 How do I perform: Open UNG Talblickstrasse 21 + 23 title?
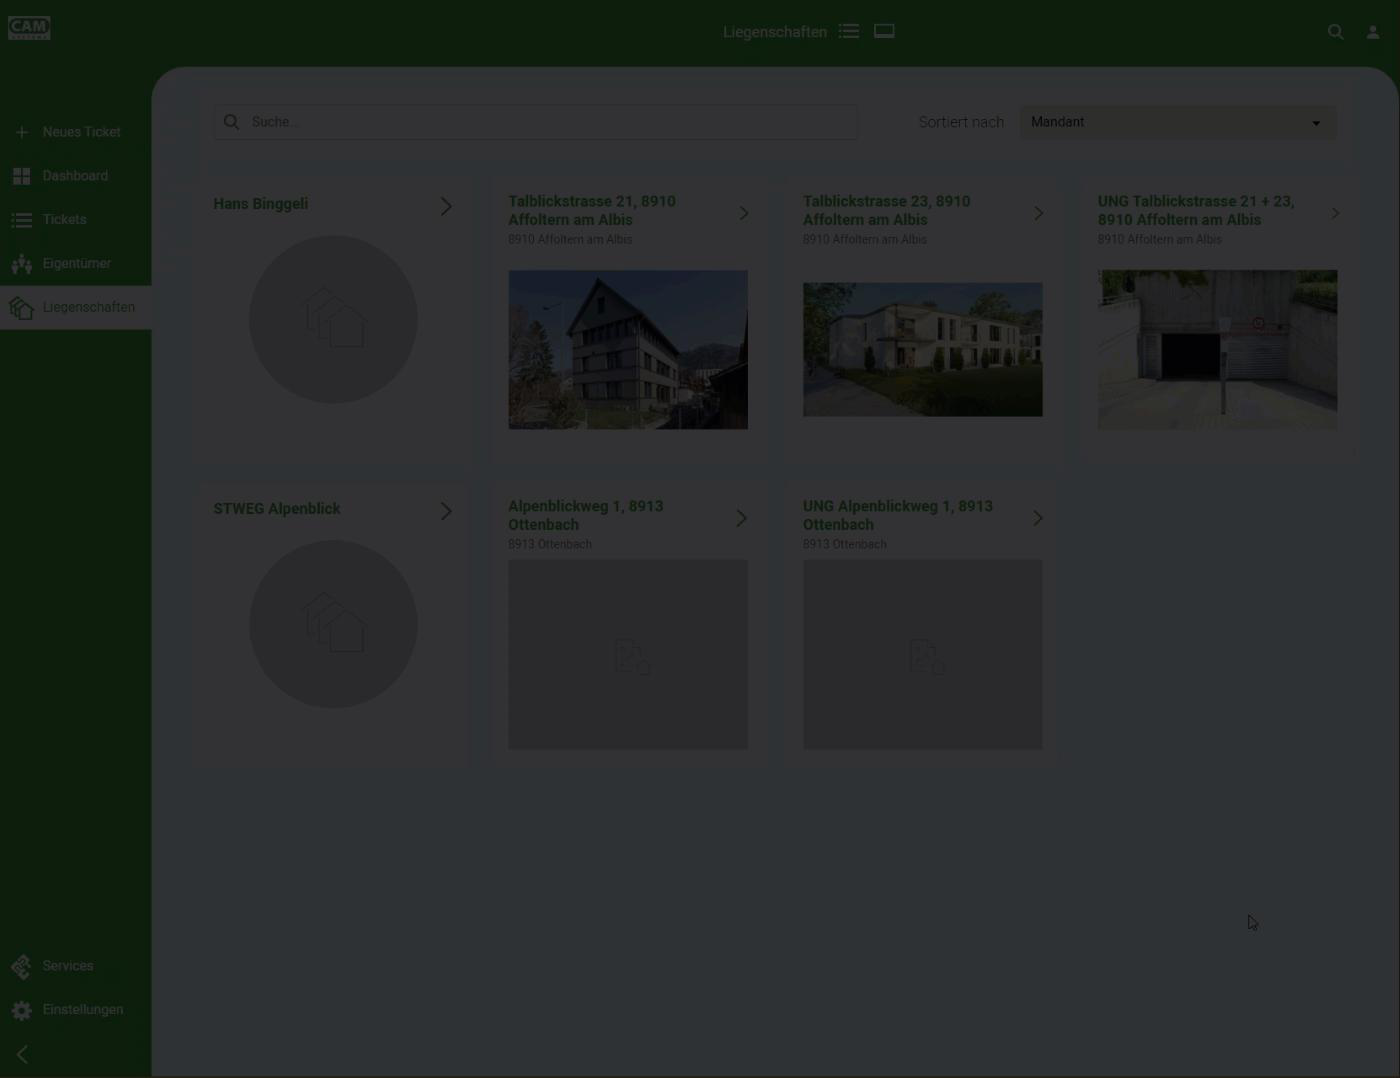1196,210
